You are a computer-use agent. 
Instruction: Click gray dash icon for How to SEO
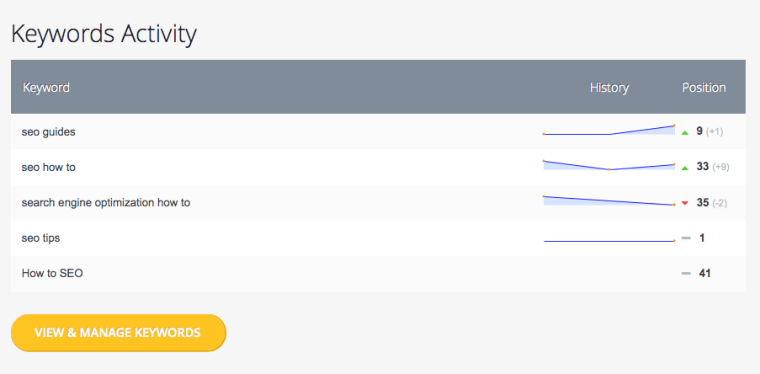click(x=686, y=274)
